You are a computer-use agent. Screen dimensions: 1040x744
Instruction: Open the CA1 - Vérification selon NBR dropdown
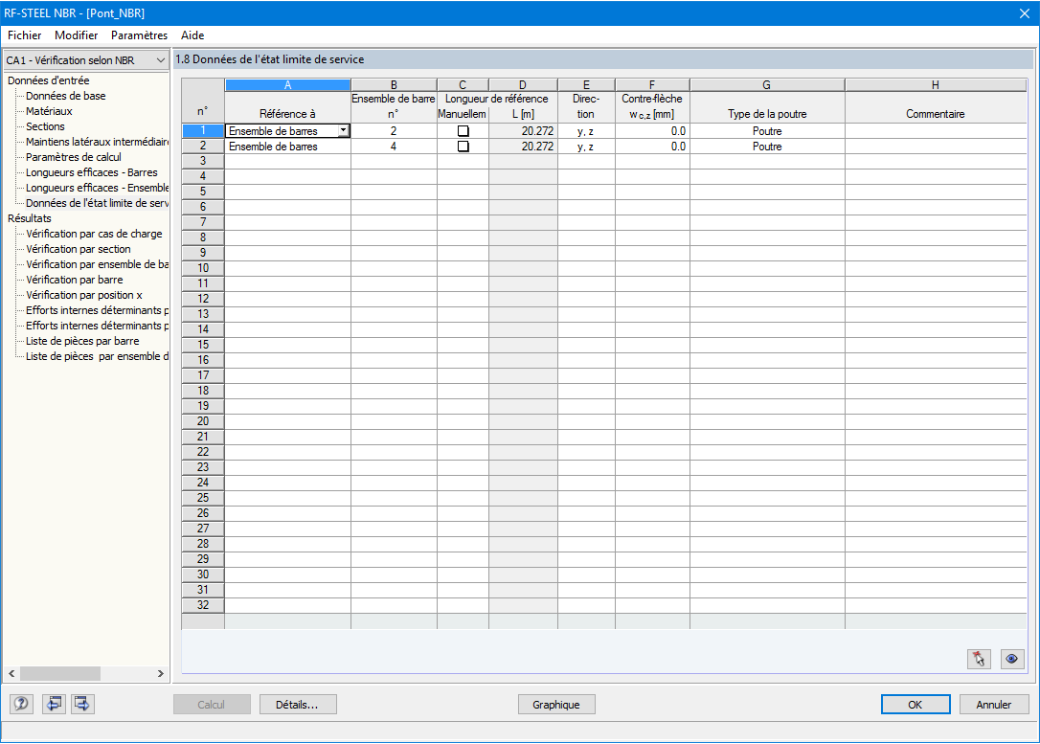tap(86, 60)
